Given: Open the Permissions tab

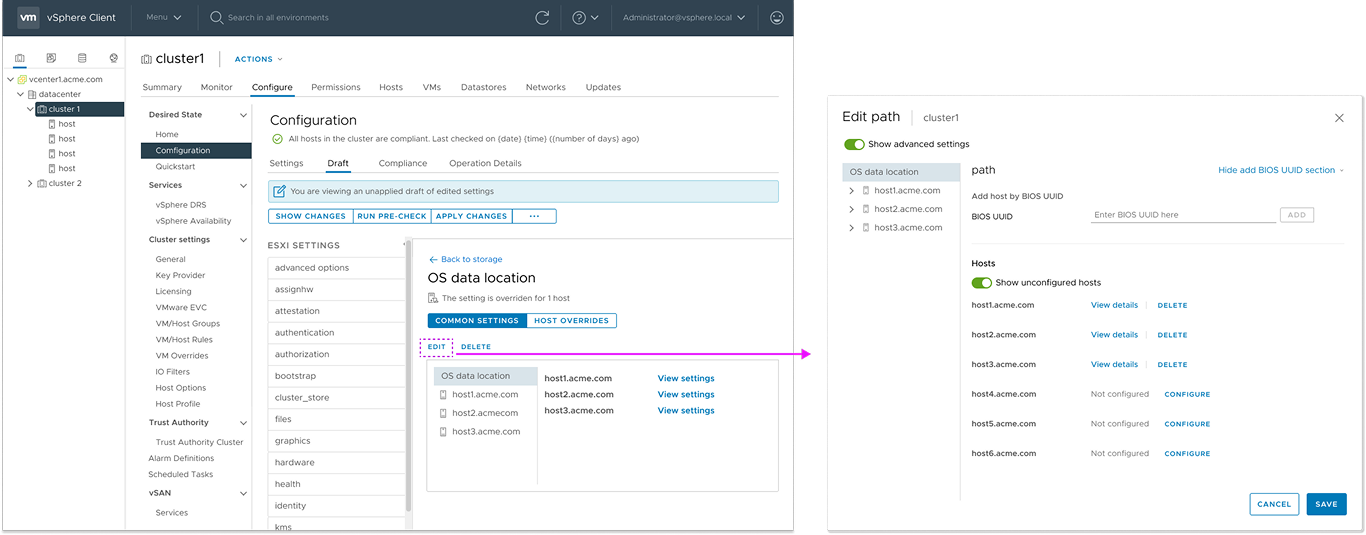Looking at the screenshot, I should (x=336, y=87).
